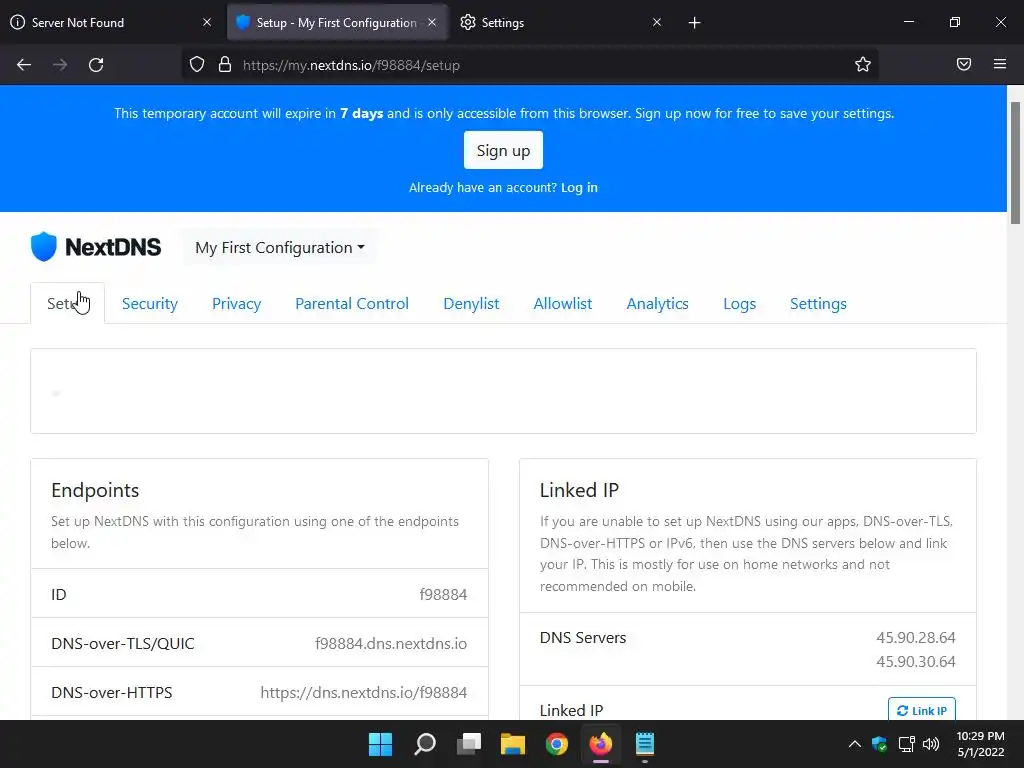This screenshot has height=768, width=1024.
Task: Open the NextDNS Settings tab
Action: (818, 304)
